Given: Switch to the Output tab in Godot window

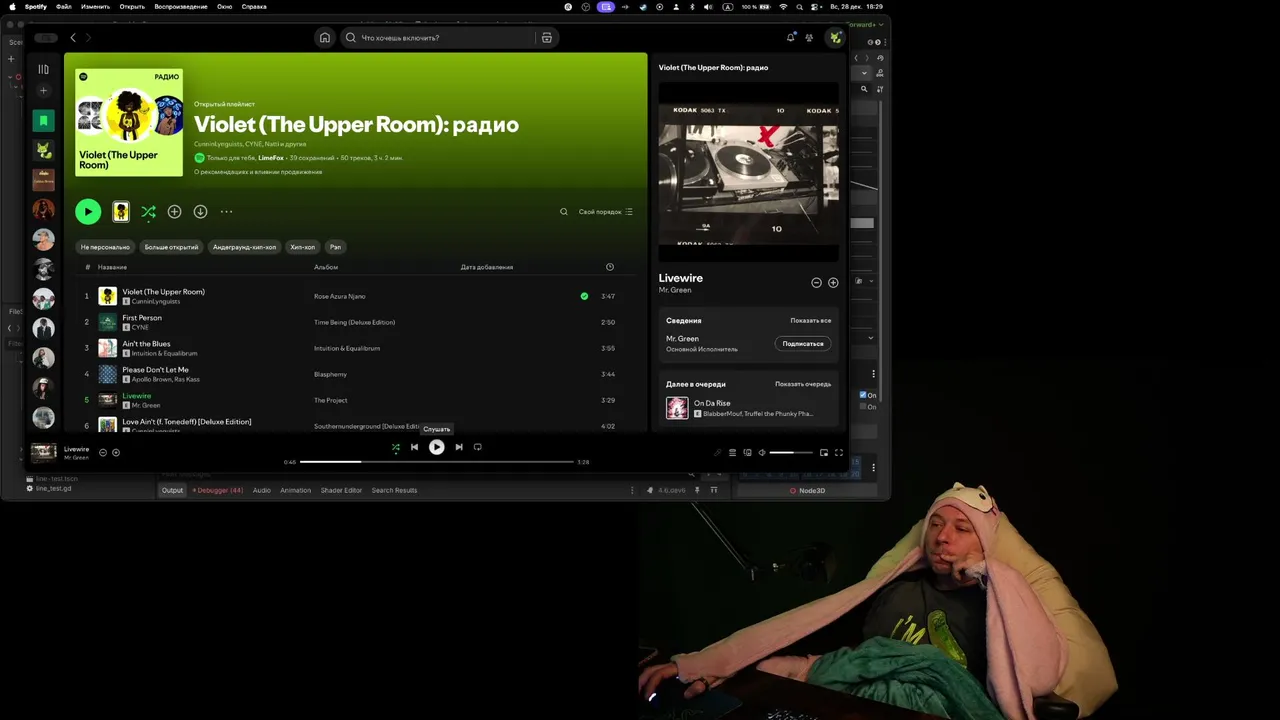Looking at the screenshot, I should 173,490.
